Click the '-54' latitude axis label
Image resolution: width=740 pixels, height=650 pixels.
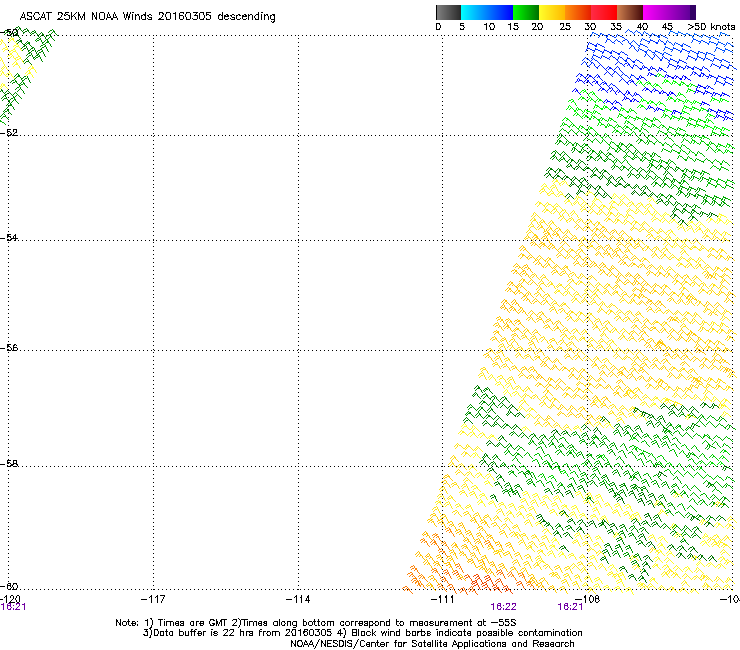[9, 237]
